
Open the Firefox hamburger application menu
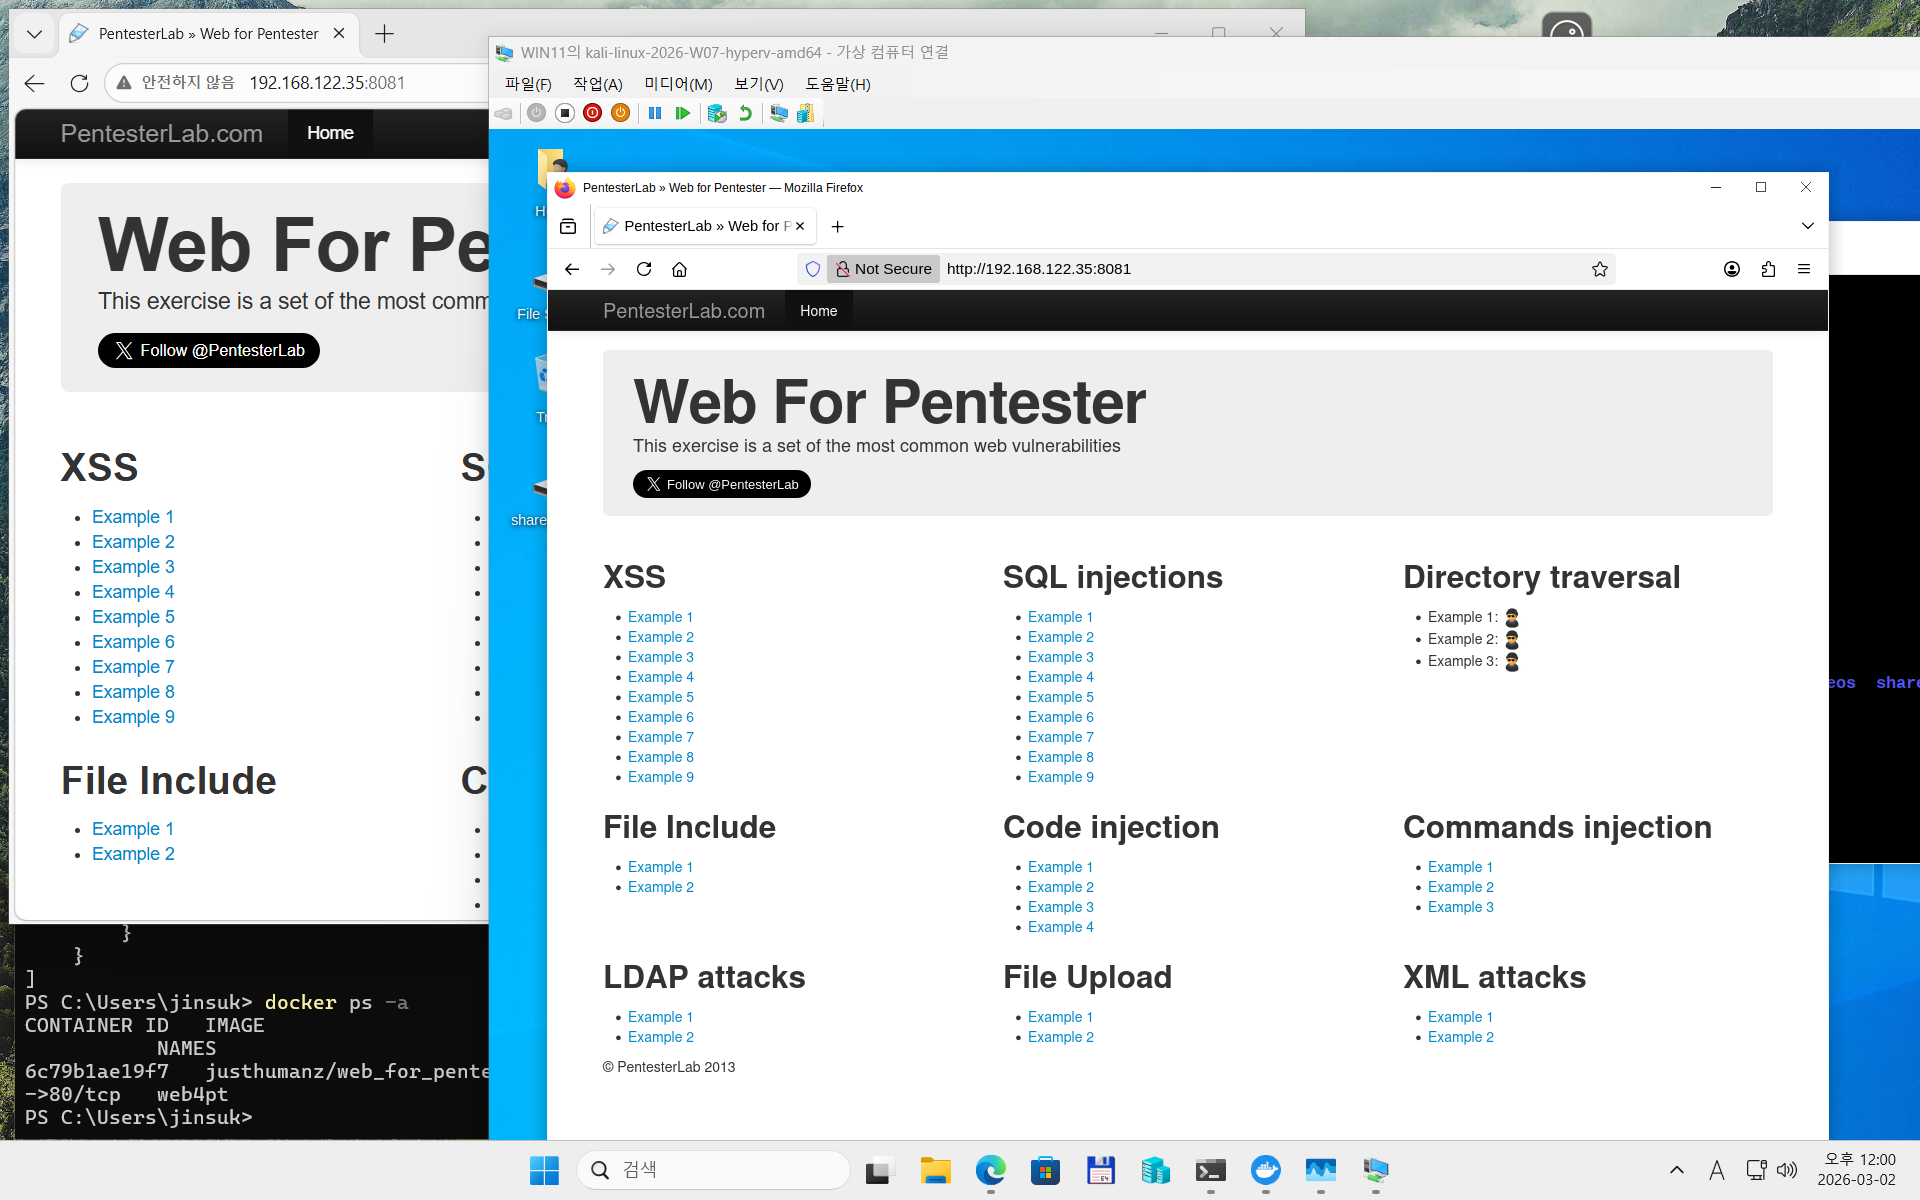click(1804, 269)
